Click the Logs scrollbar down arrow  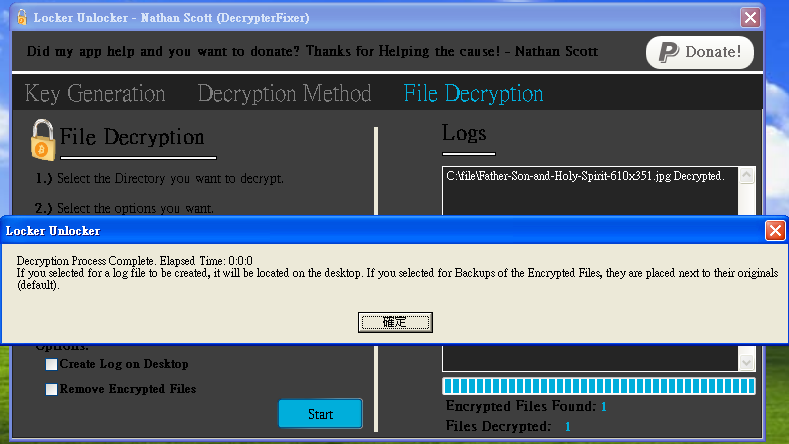[x=746, y=362]
